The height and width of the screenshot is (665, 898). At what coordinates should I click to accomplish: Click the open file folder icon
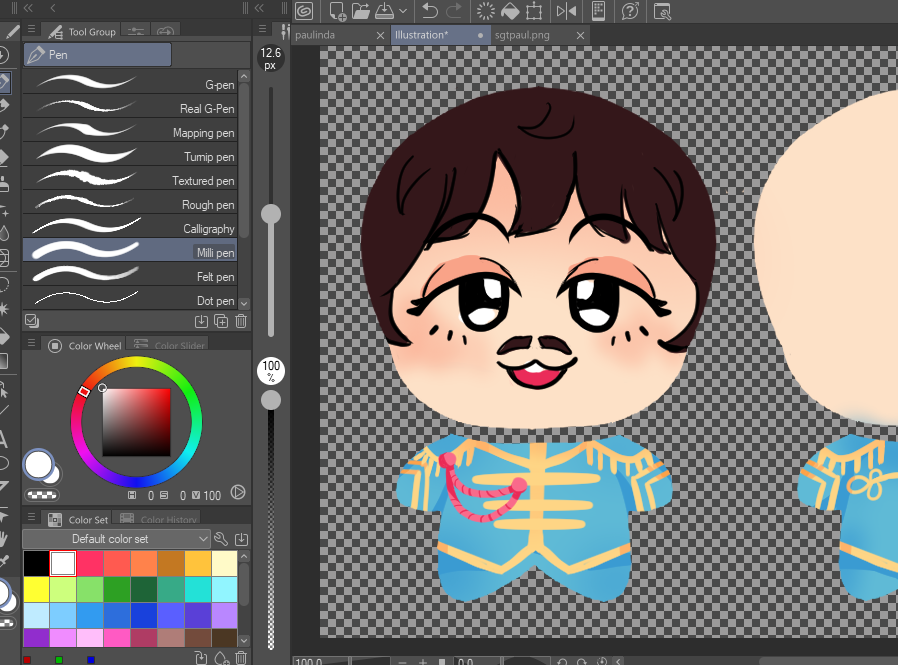[x=361, y=11]
